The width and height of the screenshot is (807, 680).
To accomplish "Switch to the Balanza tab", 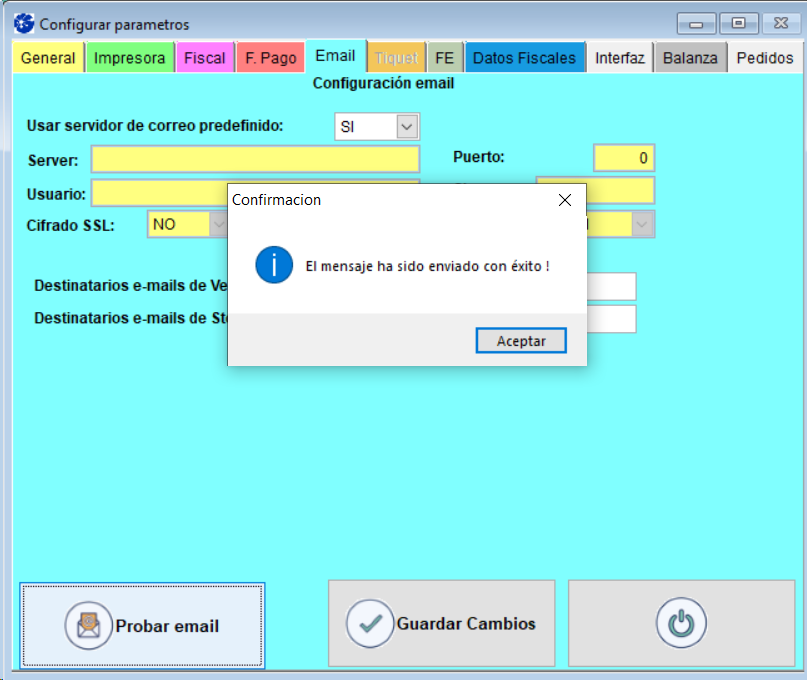I will 690,58.
